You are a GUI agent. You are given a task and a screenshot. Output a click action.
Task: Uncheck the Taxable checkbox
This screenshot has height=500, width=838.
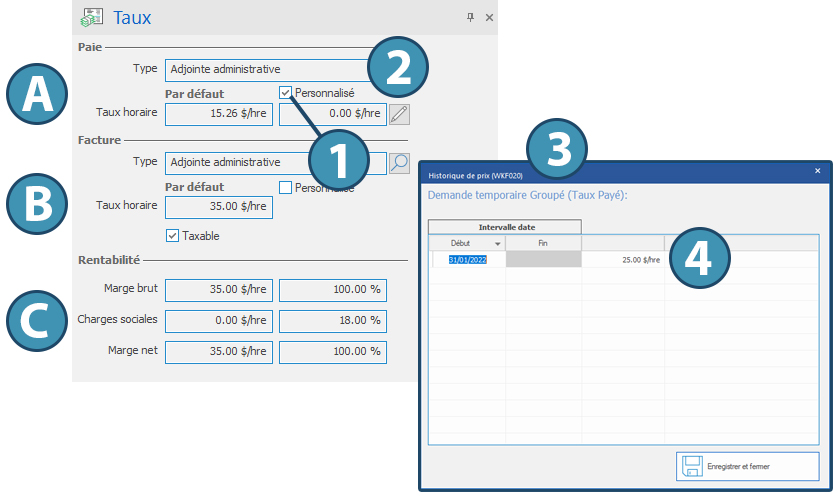(x=172, y=236)
